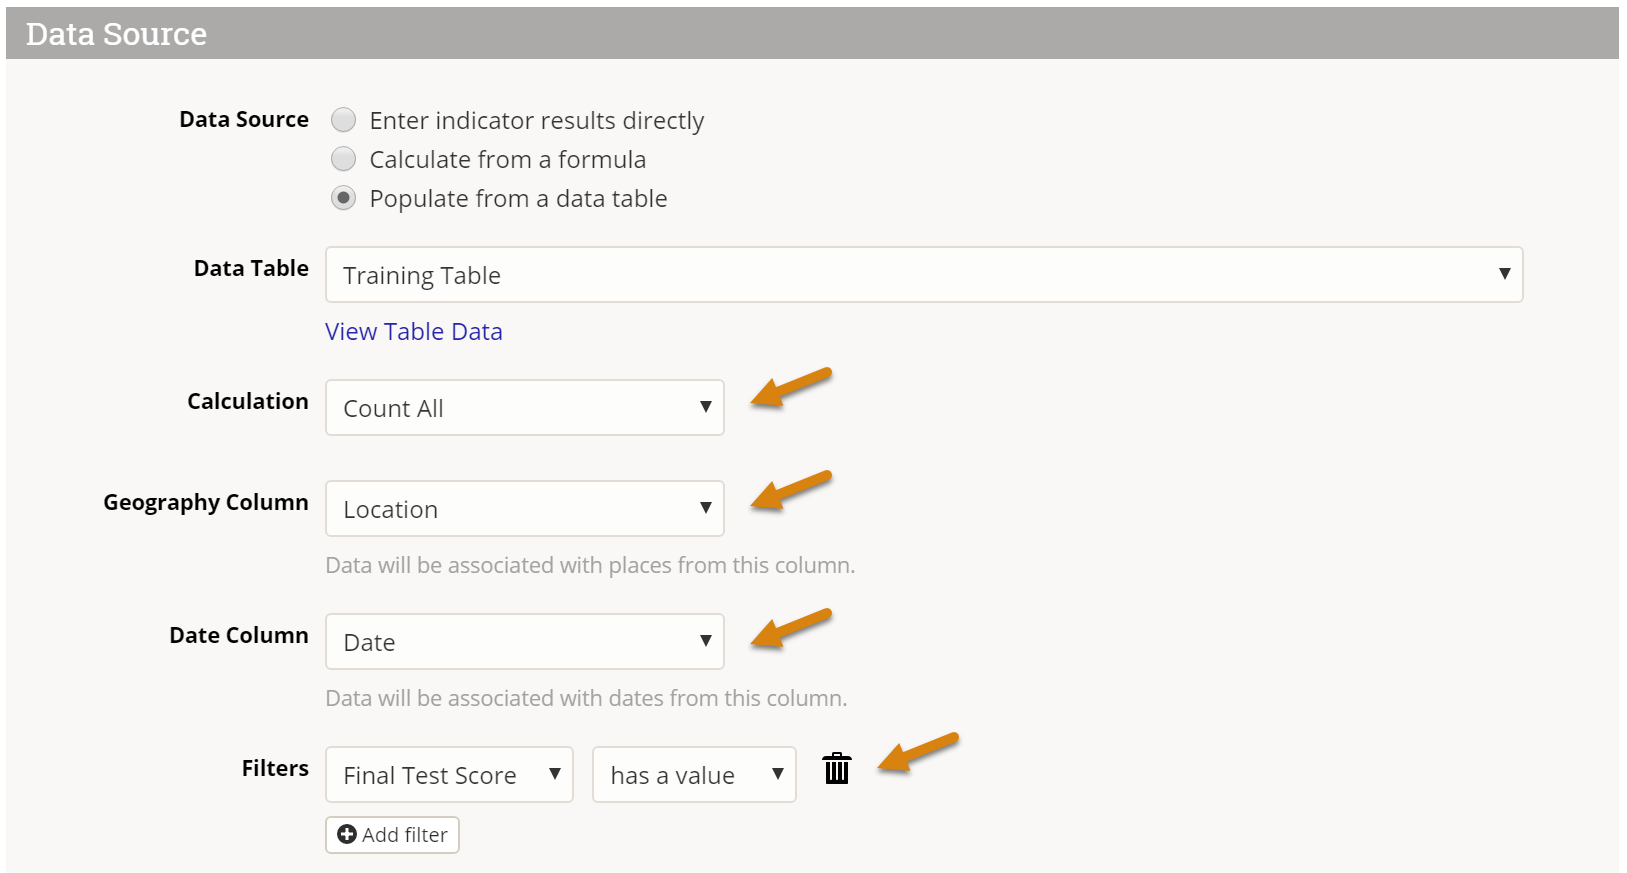Delete the Final Test Score filter with trash icon
This screenshot has height=873, width=1627.
[x=837, y=769]
